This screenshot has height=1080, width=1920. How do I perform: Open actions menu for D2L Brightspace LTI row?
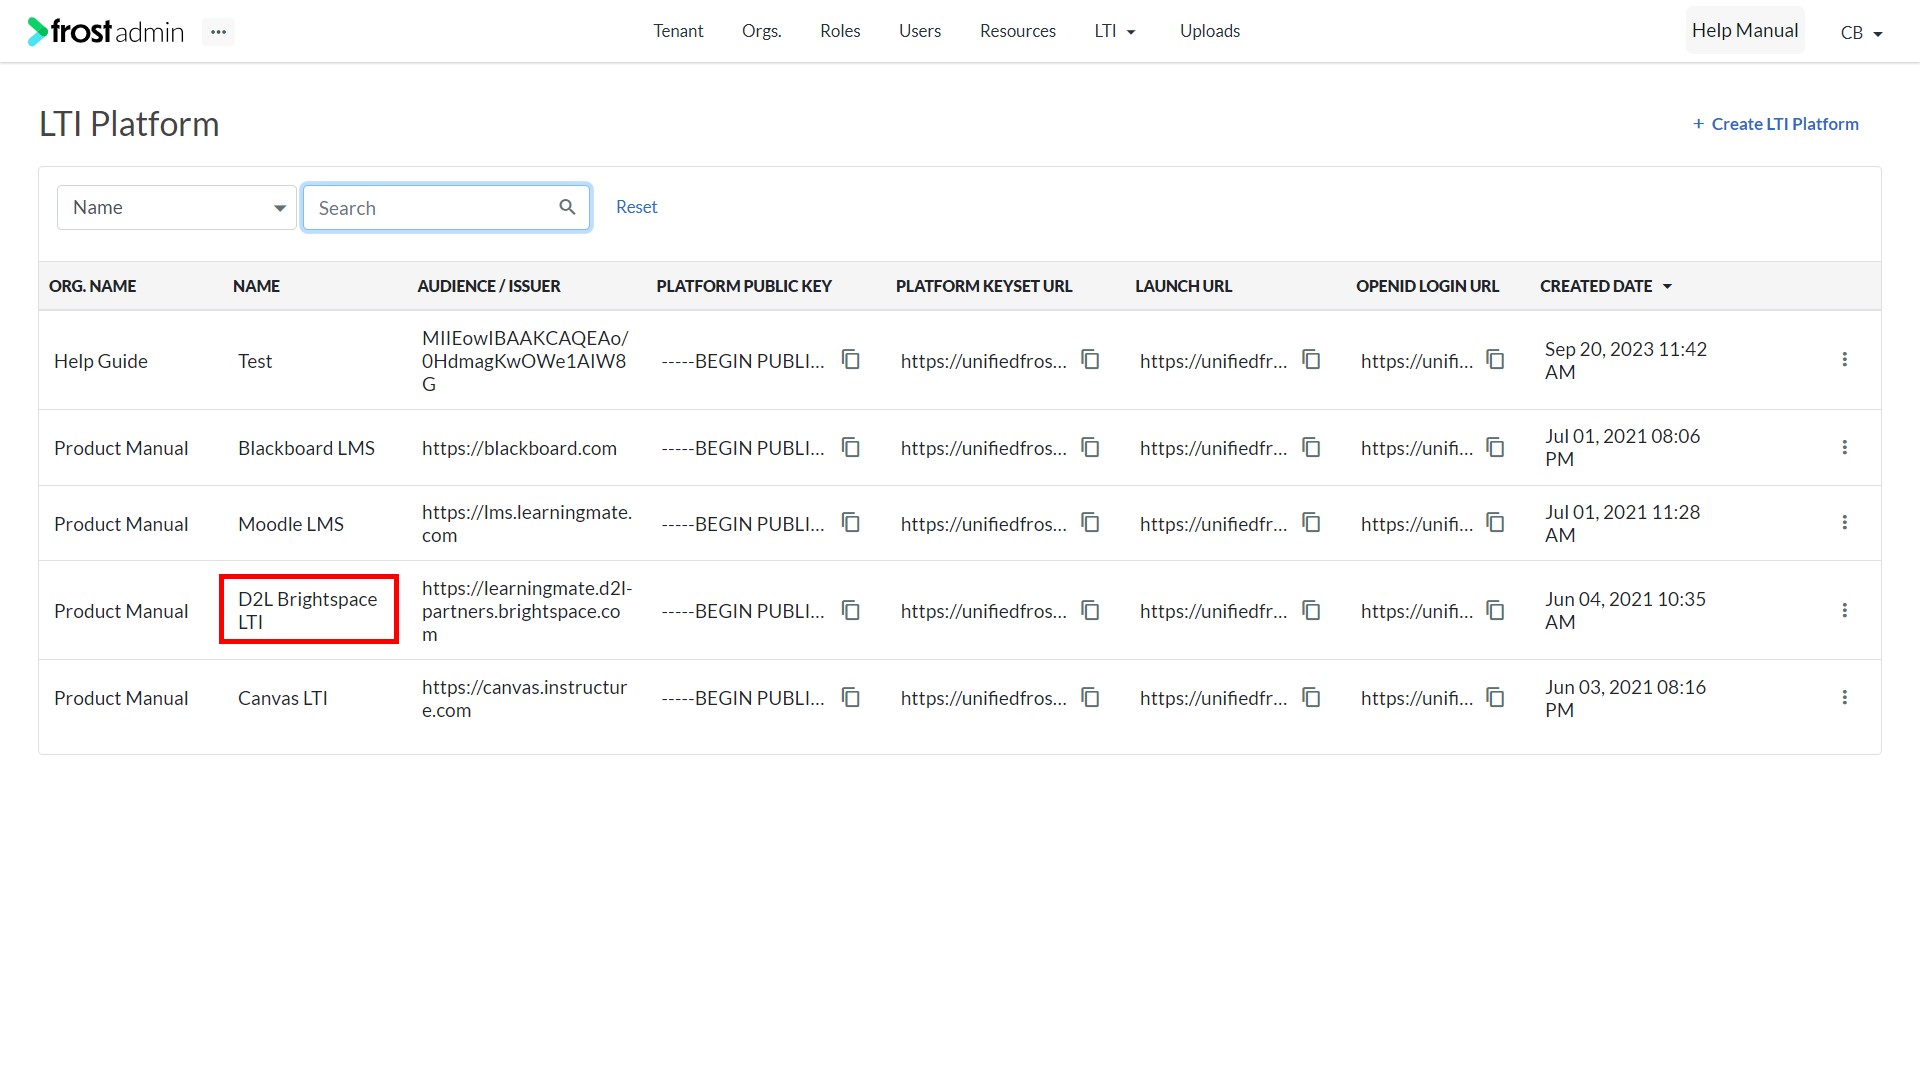[x=1845, y=610]
